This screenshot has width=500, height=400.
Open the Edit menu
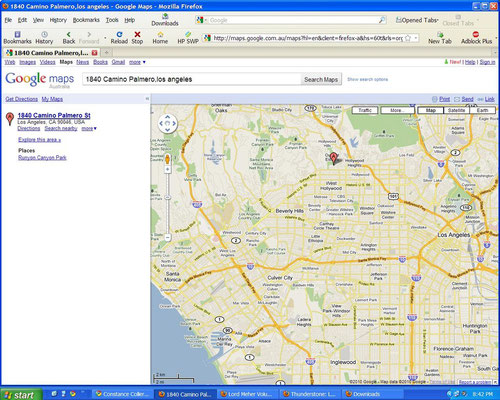tap(22, 20)
